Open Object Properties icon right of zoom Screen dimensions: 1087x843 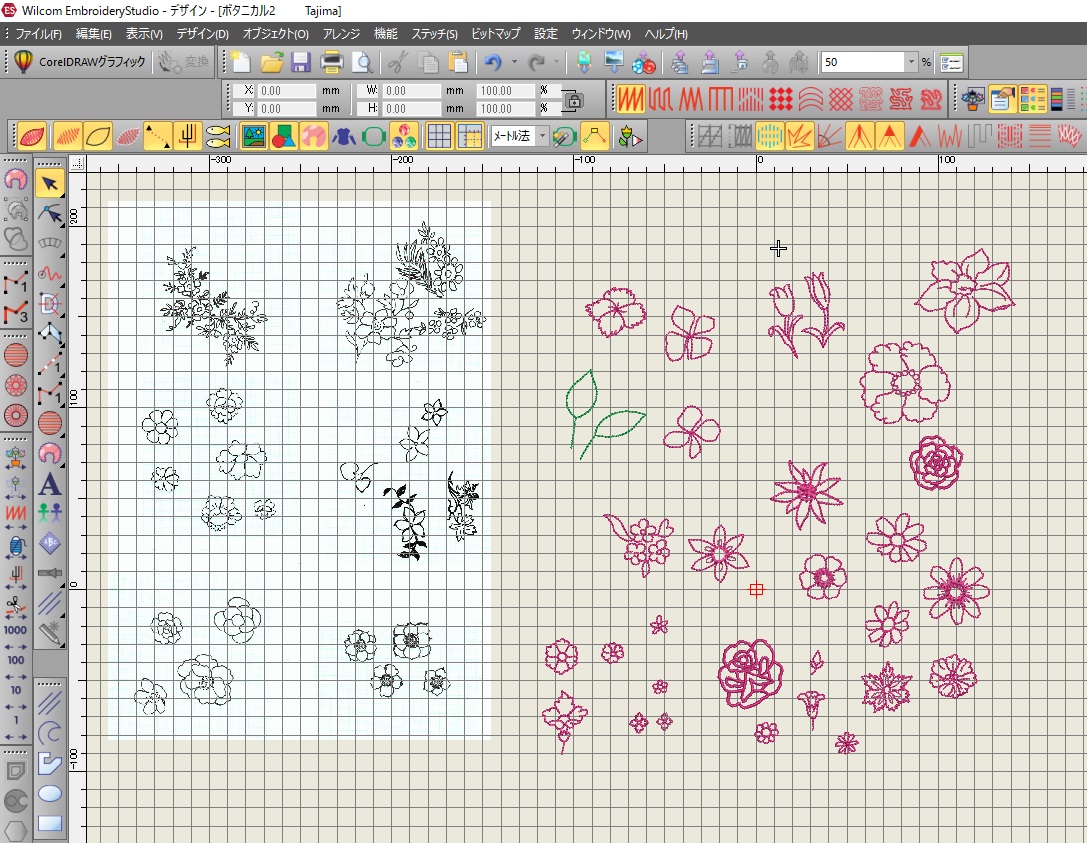[x=952, y=62]
